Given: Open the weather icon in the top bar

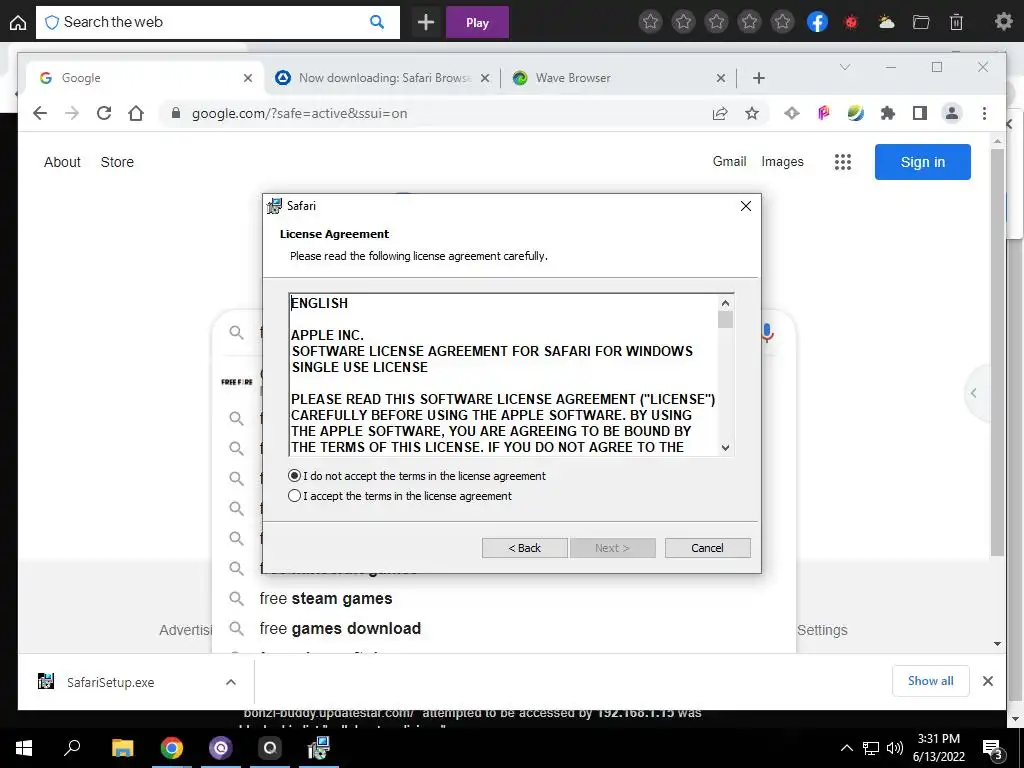Looking at the screenshot, I should pyautogui.click(x=886, y=23).
